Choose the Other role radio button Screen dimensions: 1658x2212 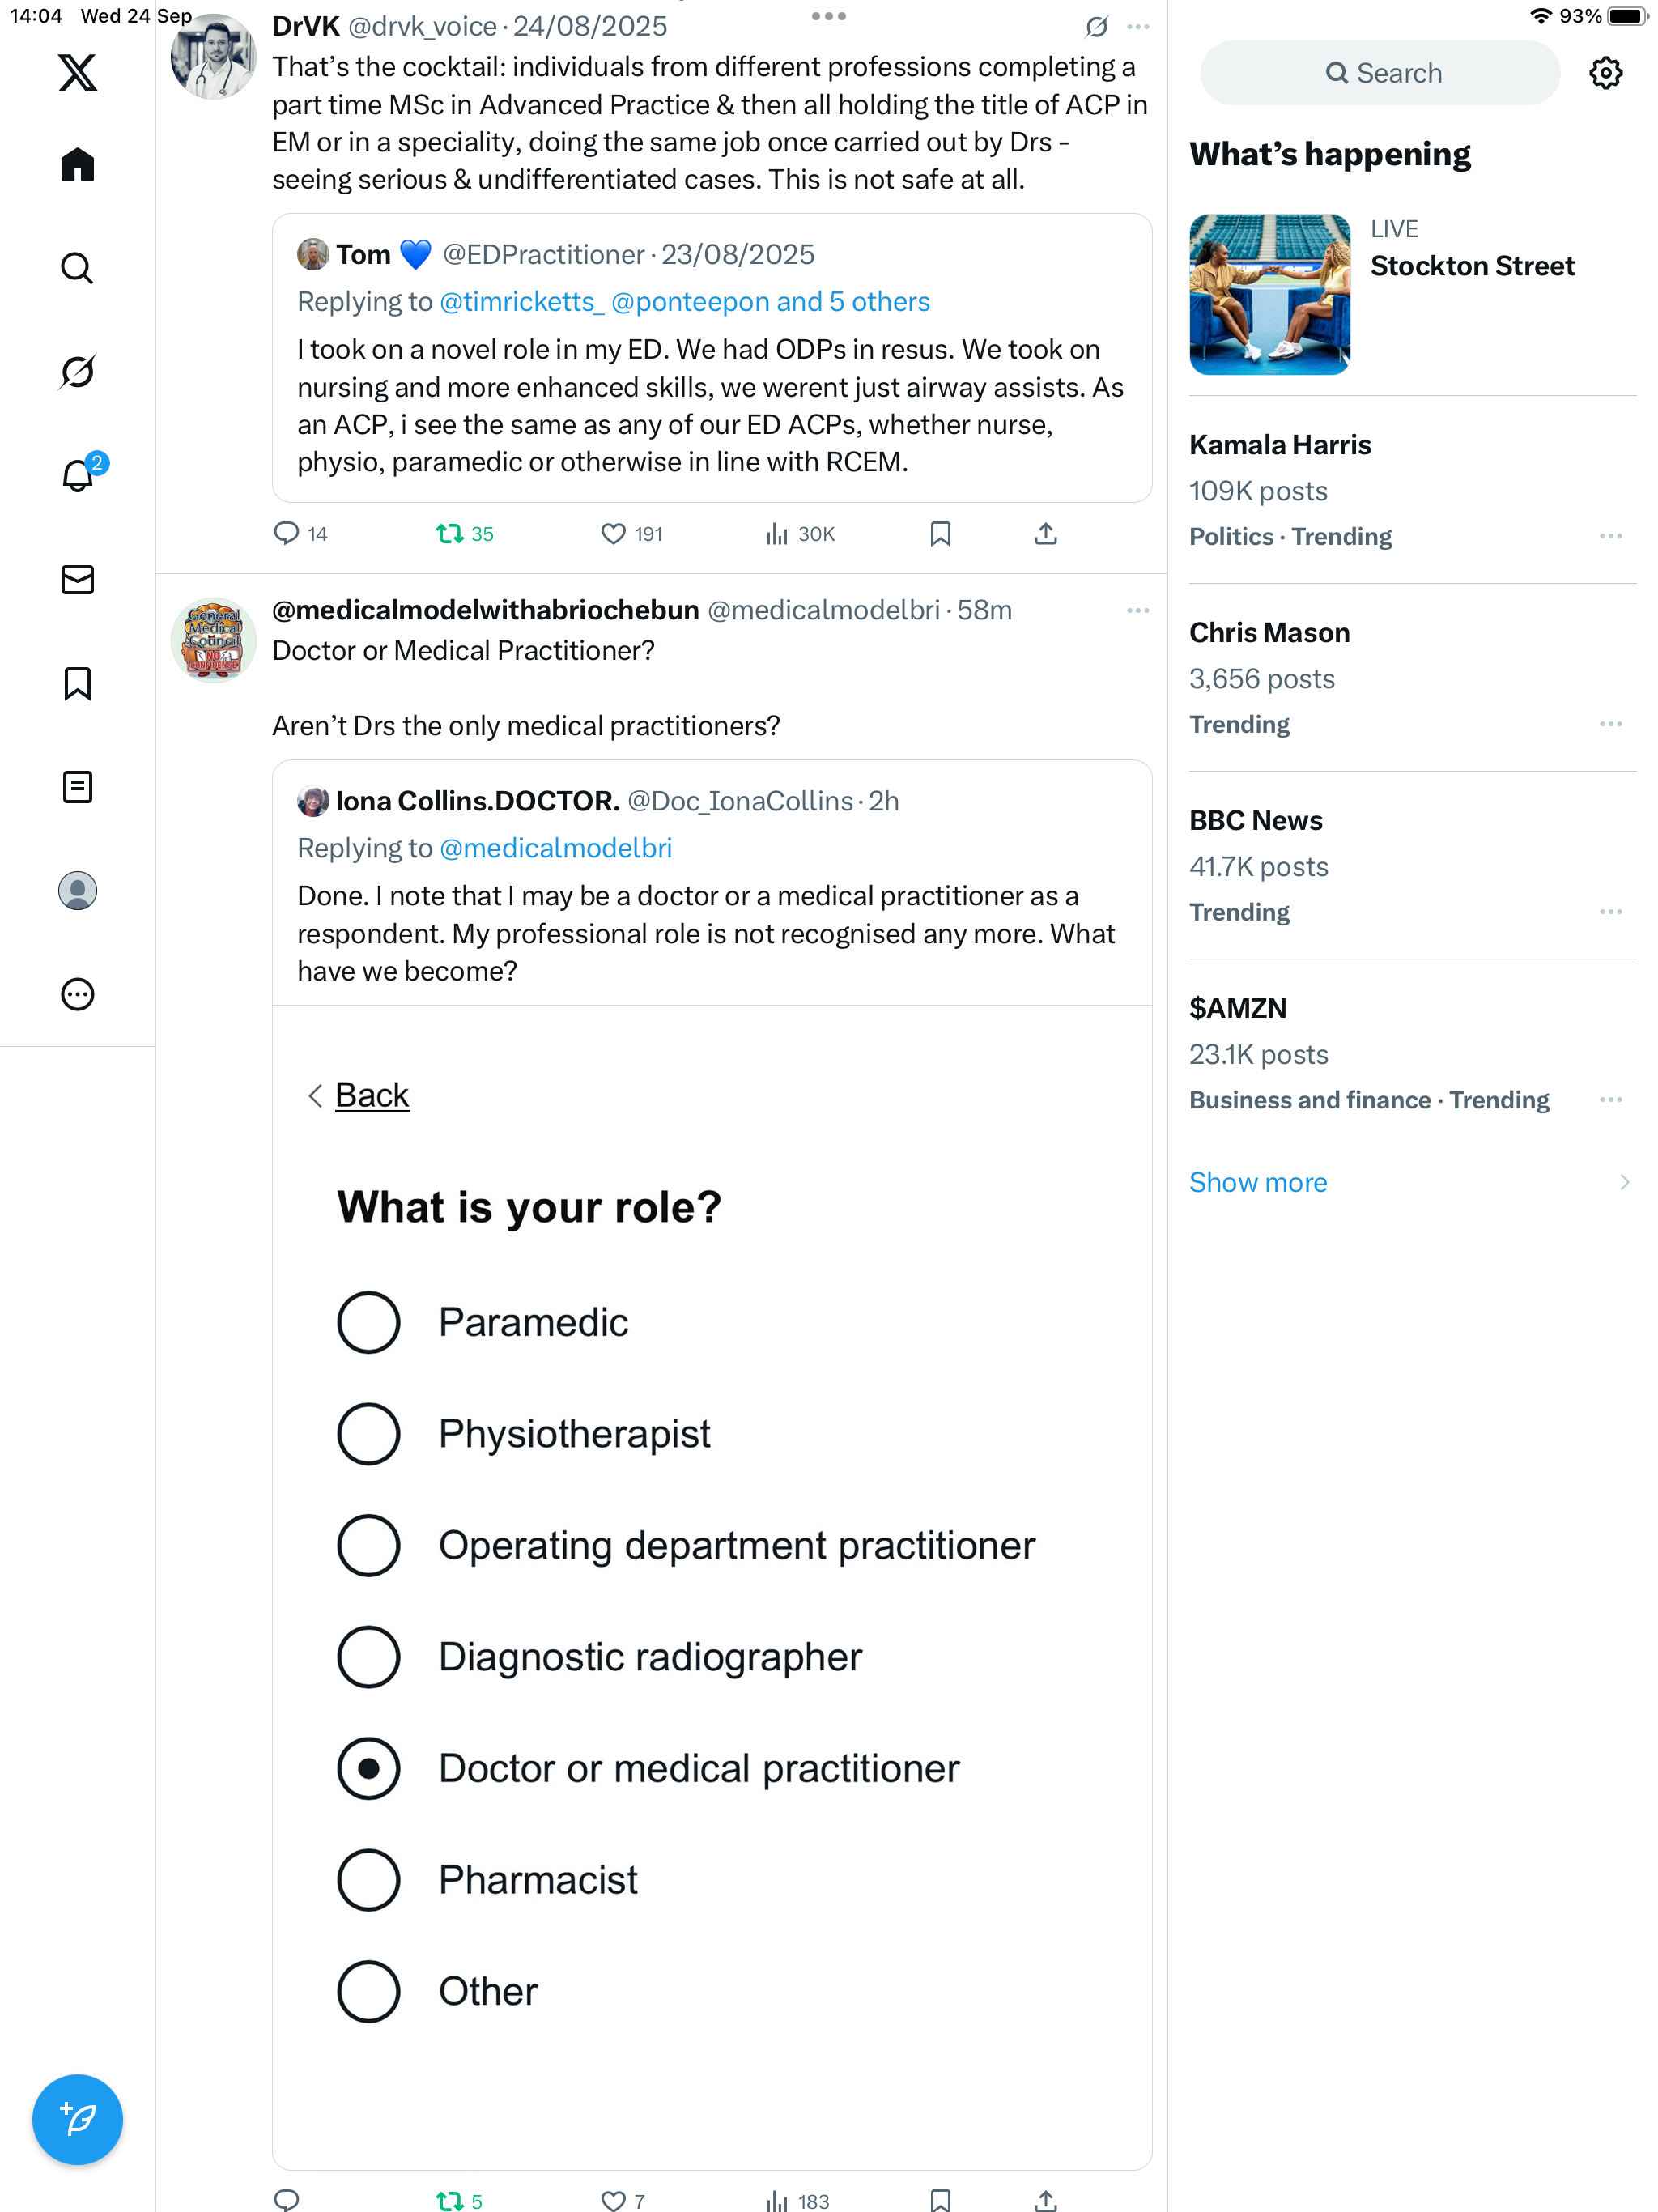coord(369,1991)
